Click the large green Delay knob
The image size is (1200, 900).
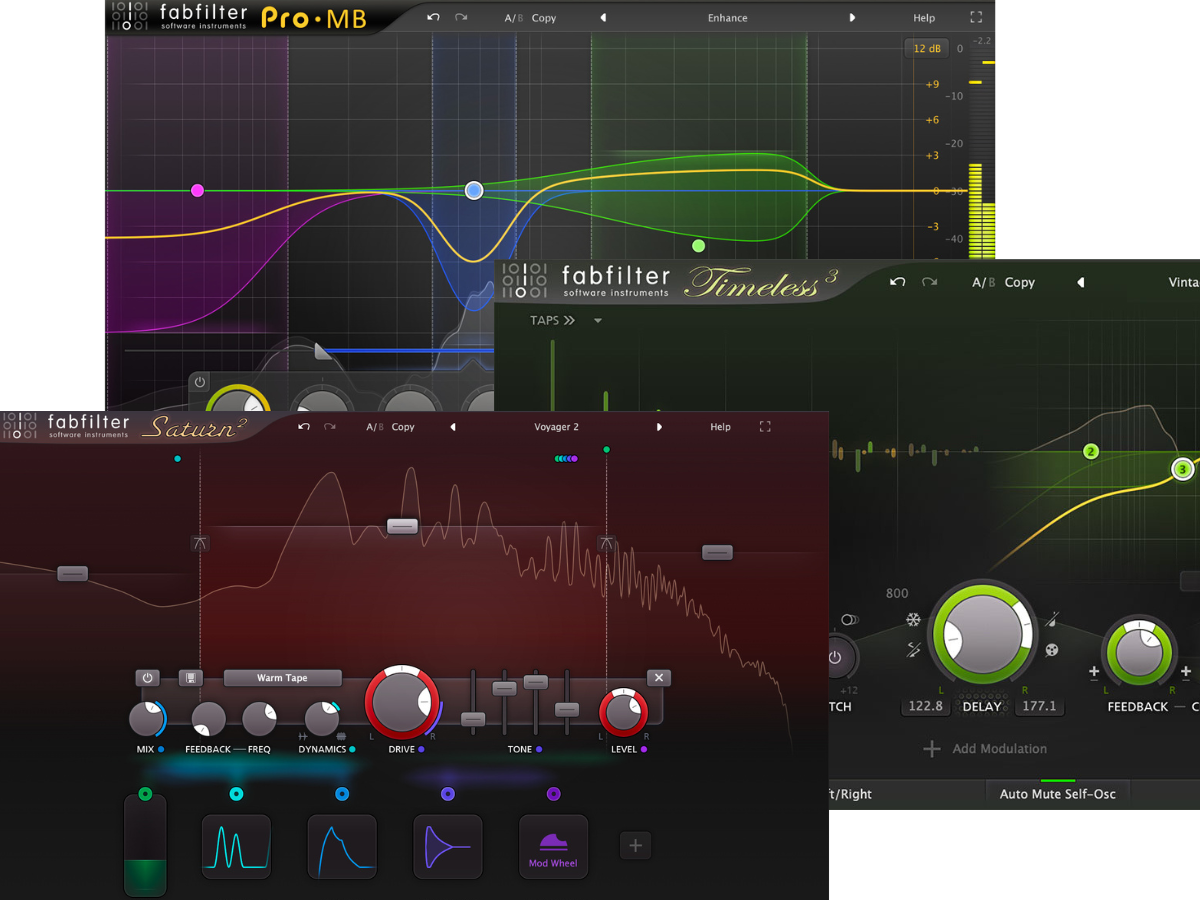click(x=981, y=635)
